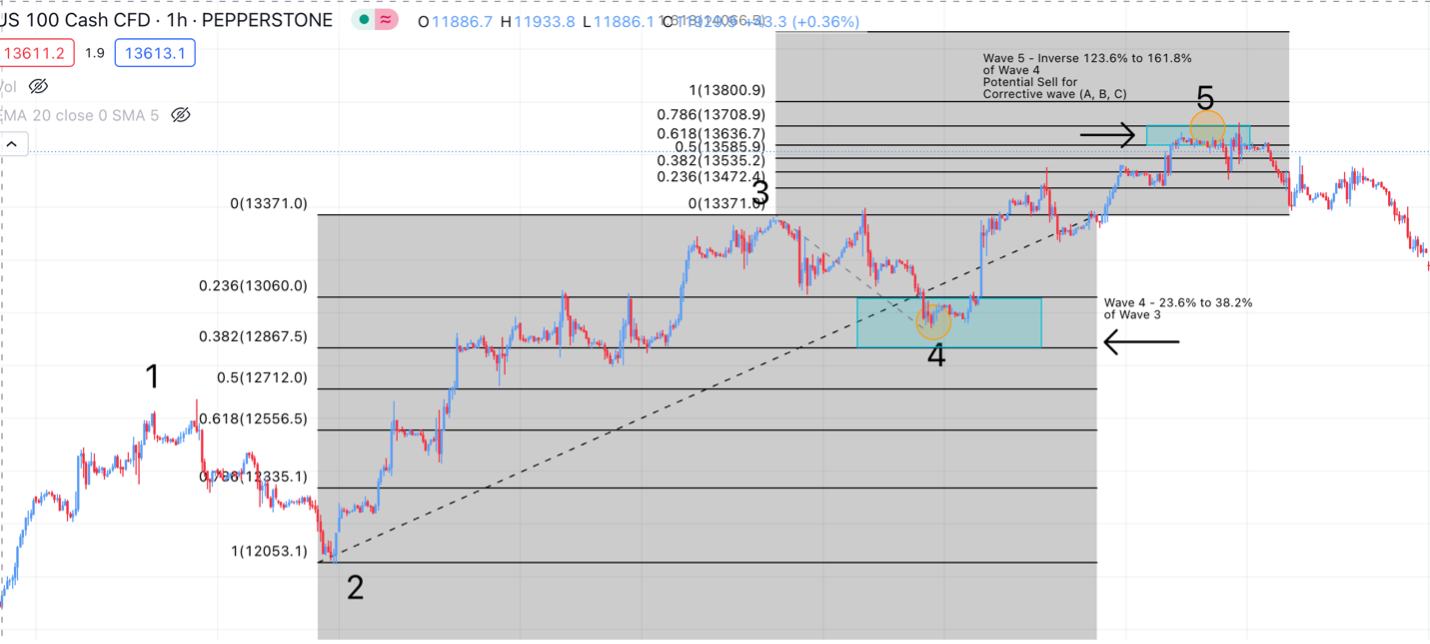Select the Vol indicator label
This screenshot has width=1430, height=644.
[8, 86]
